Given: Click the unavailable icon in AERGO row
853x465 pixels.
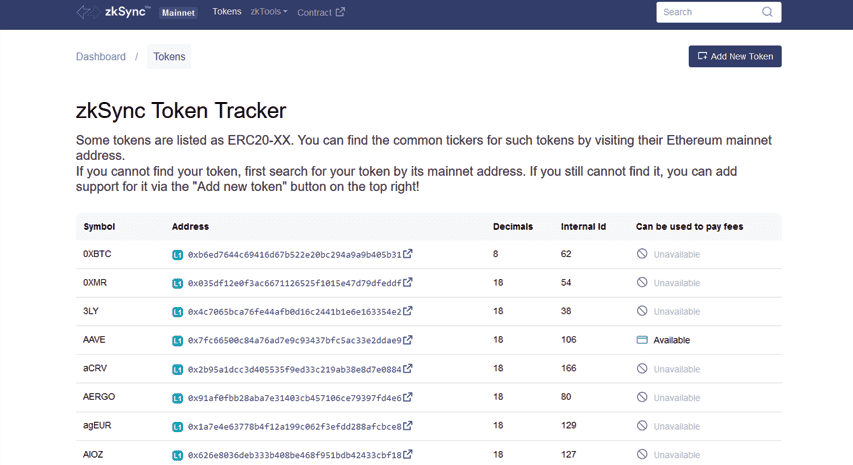Looking at the screenshot, I should tap(642, 397).
